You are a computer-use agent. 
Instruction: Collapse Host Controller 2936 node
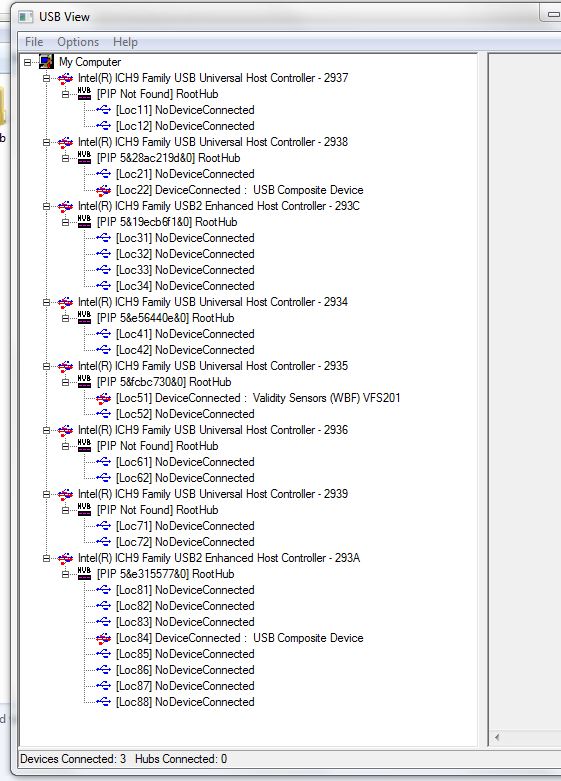[x=46, y=430]
